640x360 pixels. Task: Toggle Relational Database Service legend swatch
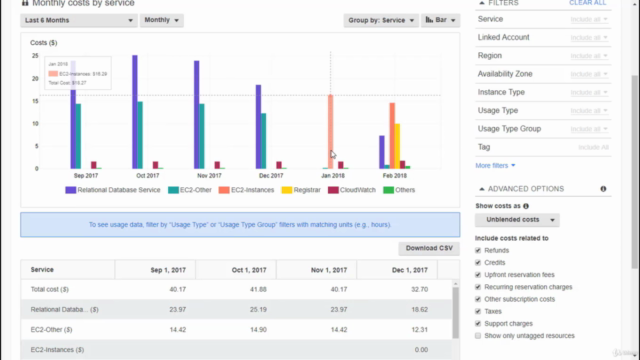71,190
